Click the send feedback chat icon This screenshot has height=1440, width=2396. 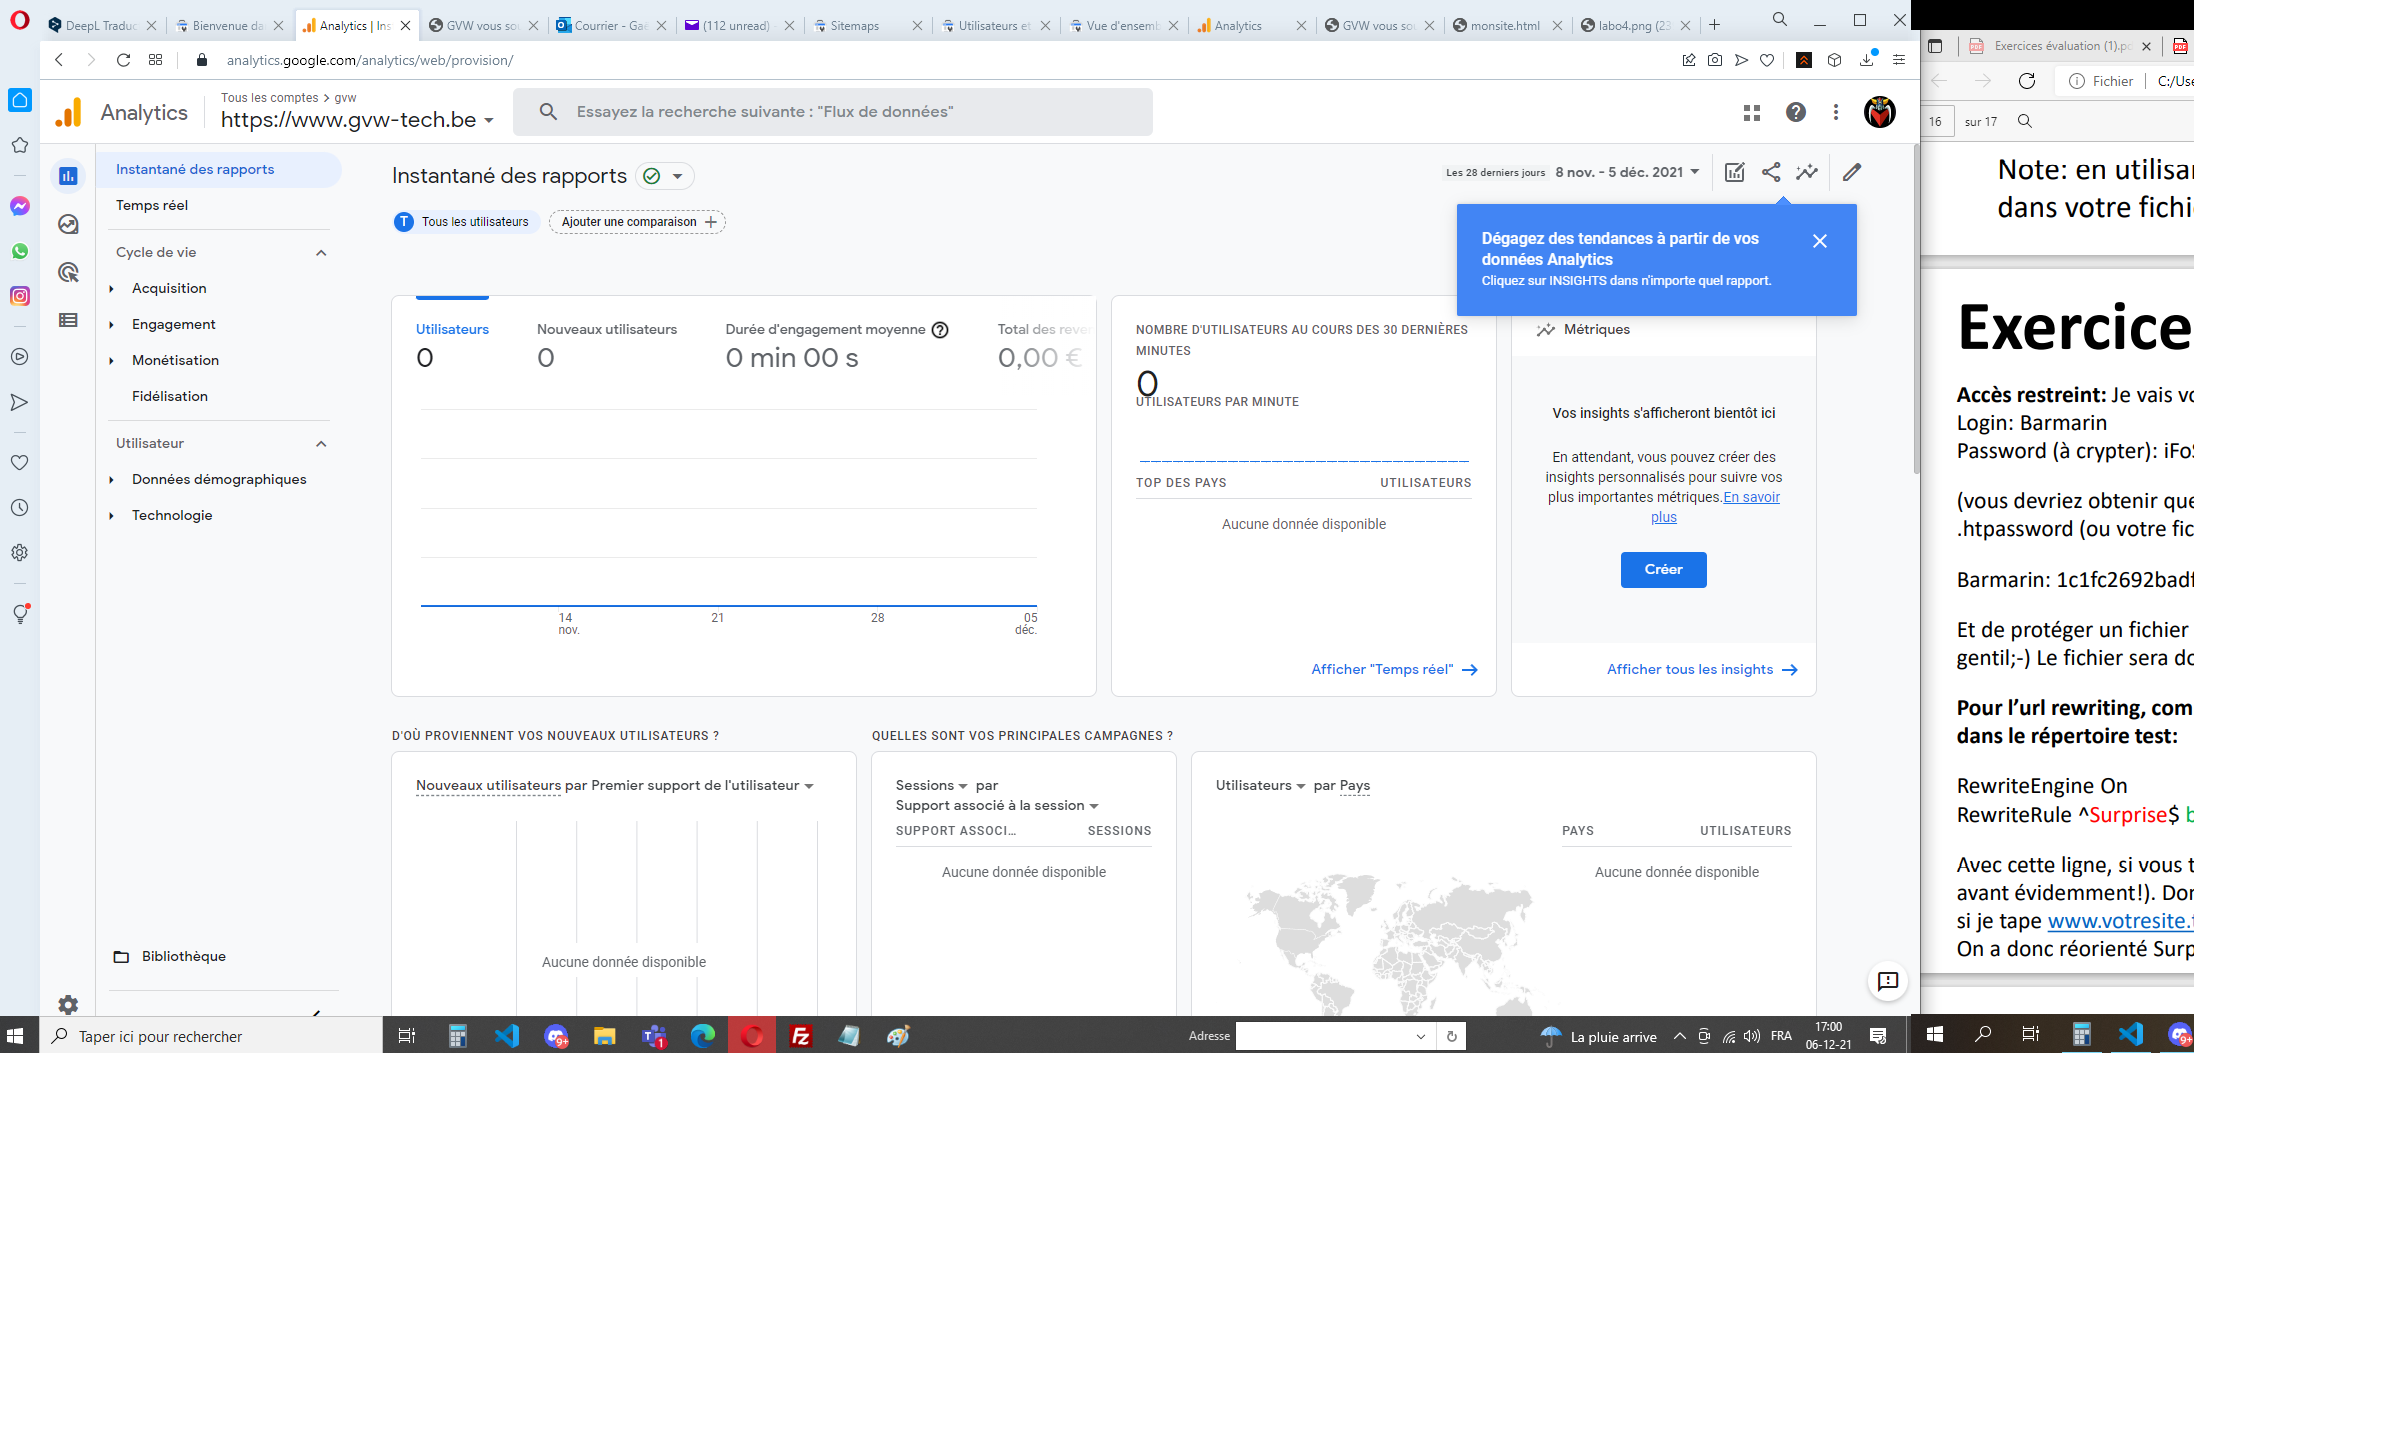tap(1887, 981)
